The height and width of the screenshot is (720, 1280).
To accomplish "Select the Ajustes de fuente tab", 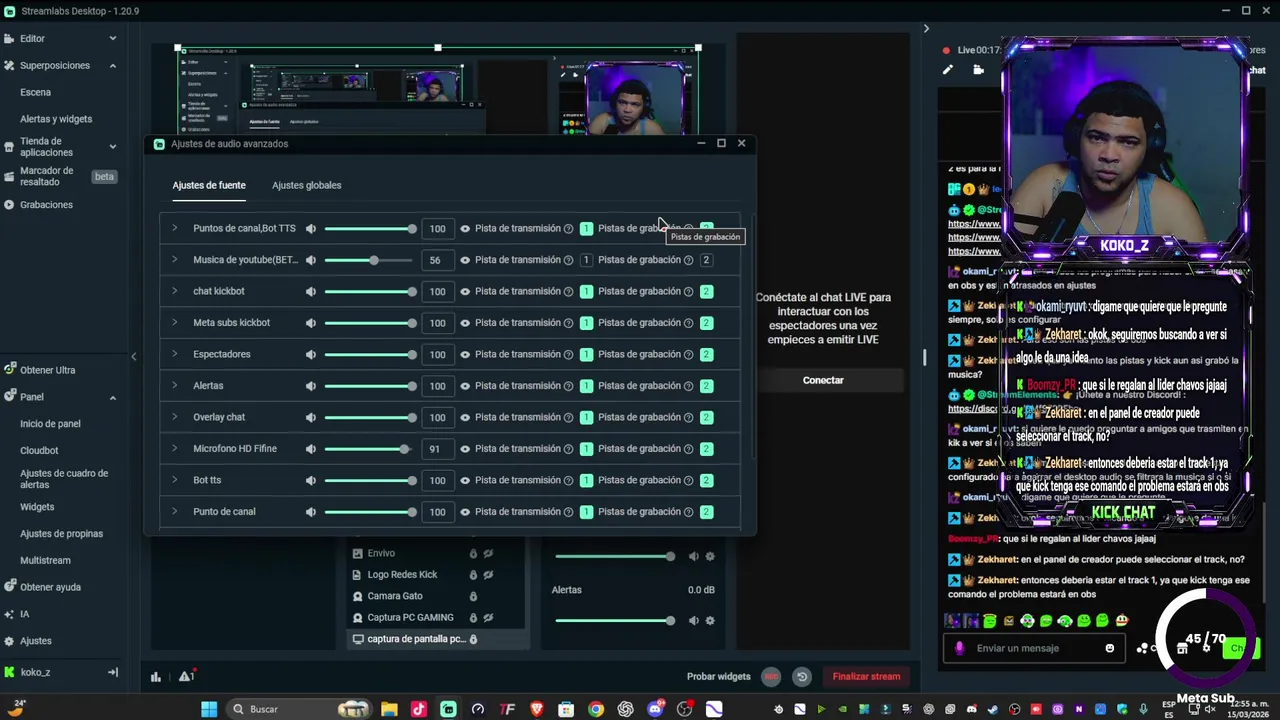I will point(208,185).
